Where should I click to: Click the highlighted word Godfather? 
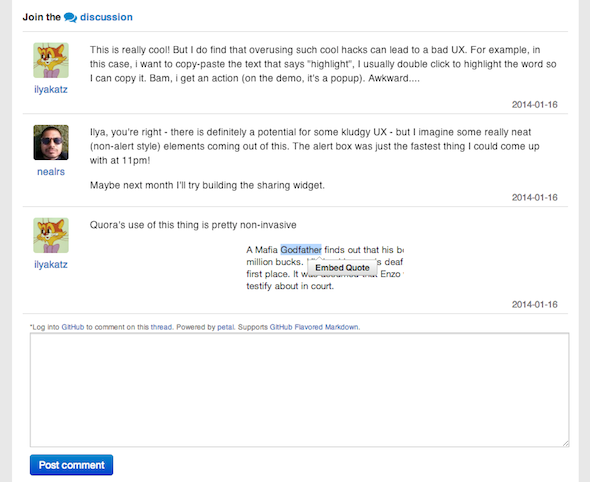(x=301, y=249)
